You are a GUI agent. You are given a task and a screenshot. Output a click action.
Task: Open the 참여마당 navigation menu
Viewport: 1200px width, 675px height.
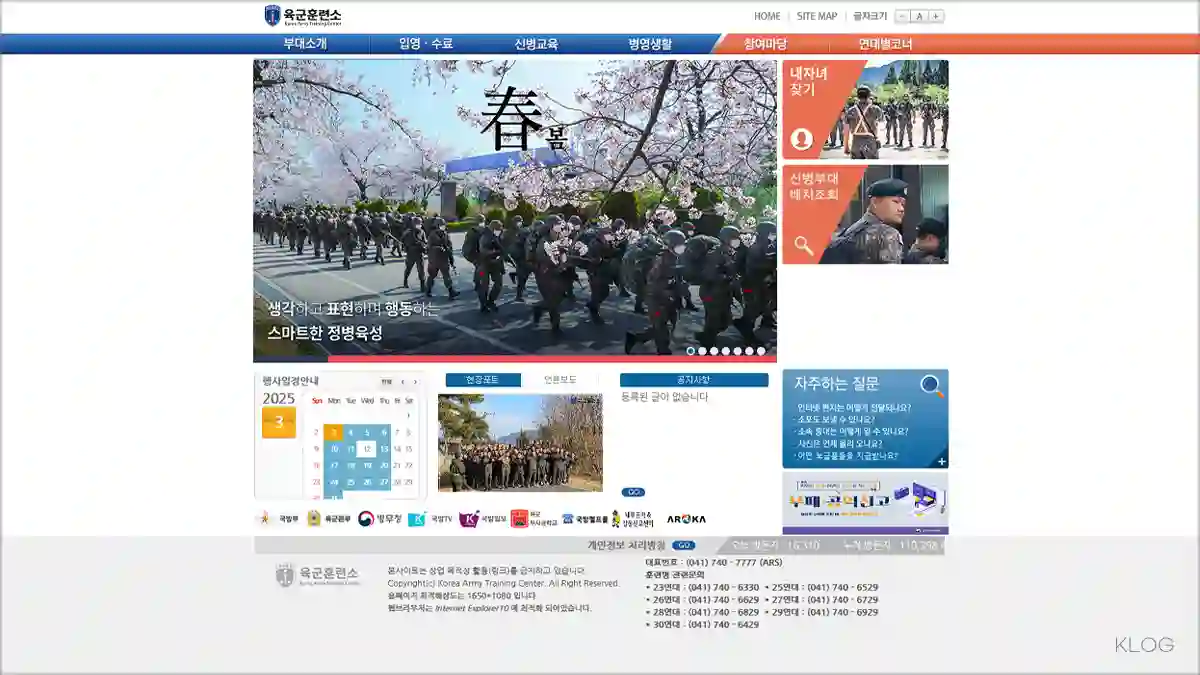[x=765, y=43]
